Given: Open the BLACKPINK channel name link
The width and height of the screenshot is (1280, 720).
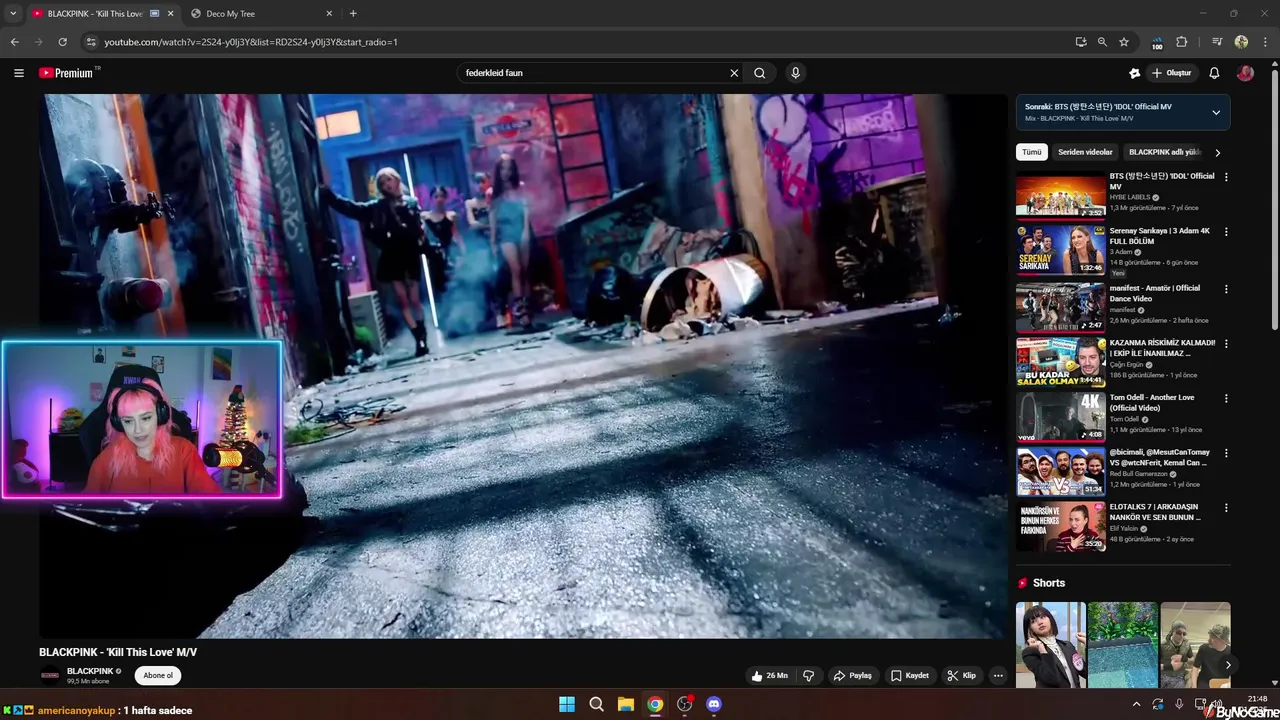Looking at the screenshot, I should tap(90, 671).
